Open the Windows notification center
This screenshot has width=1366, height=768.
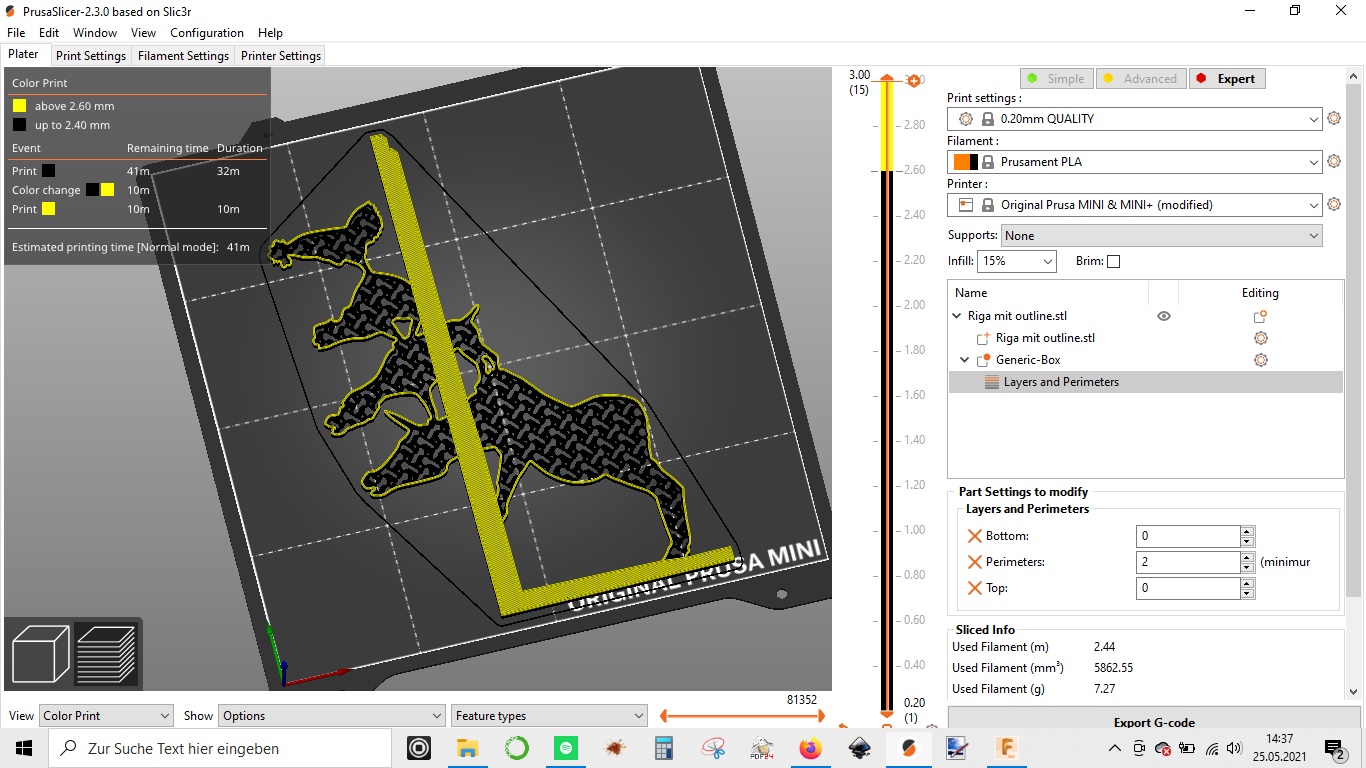coord(1335,749)
